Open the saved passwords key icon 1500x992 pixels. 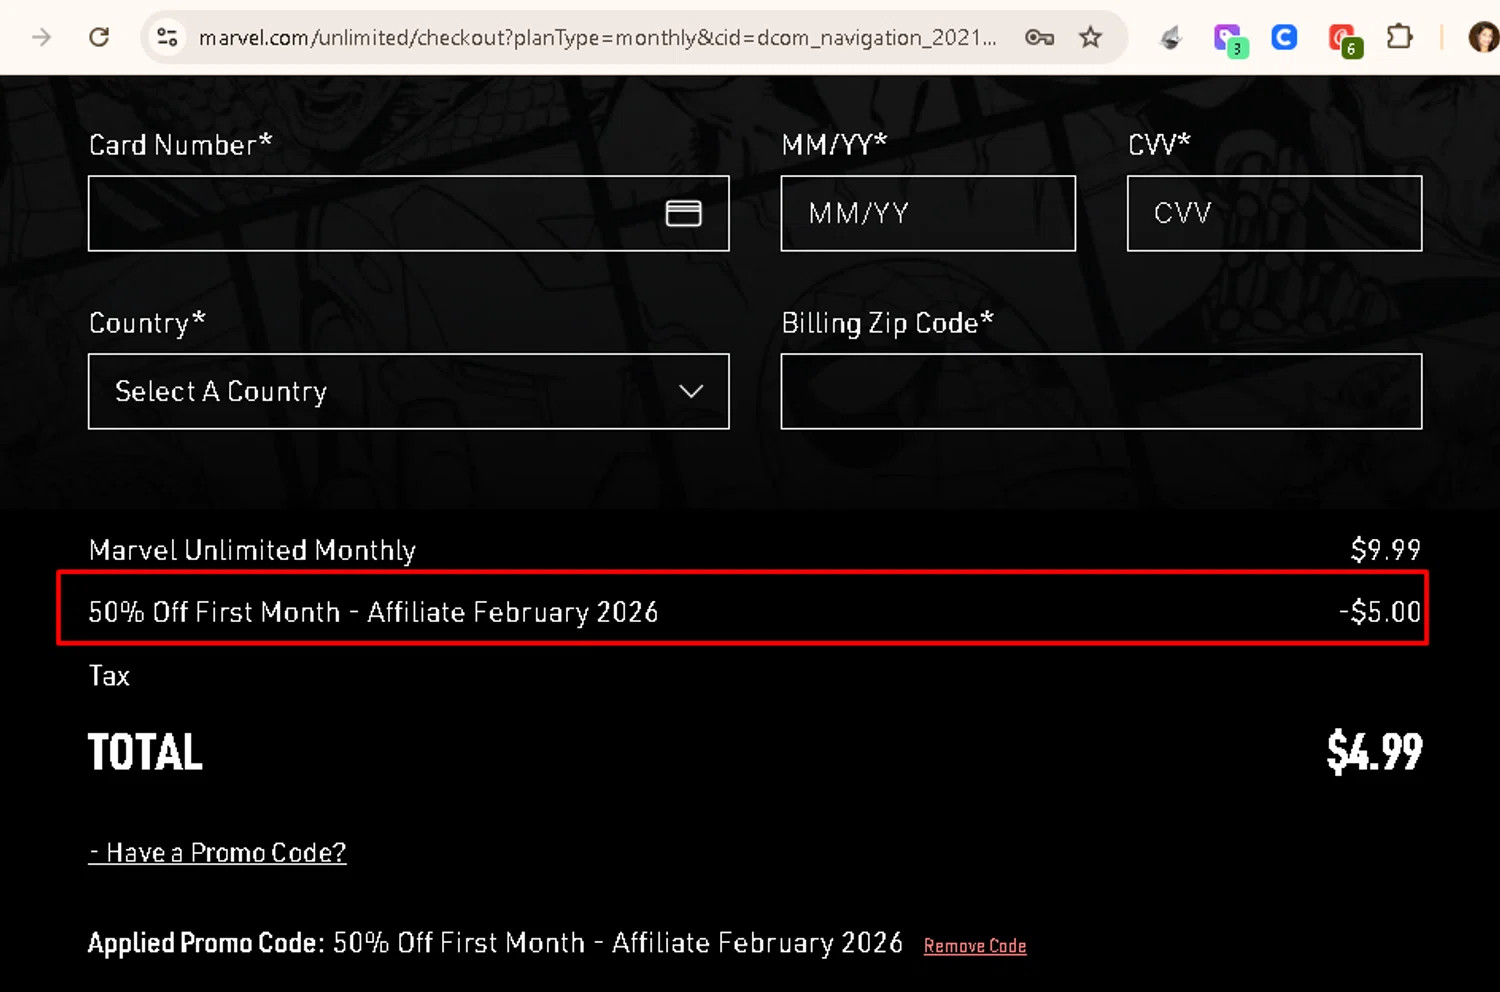click(x=1039, y=38)
